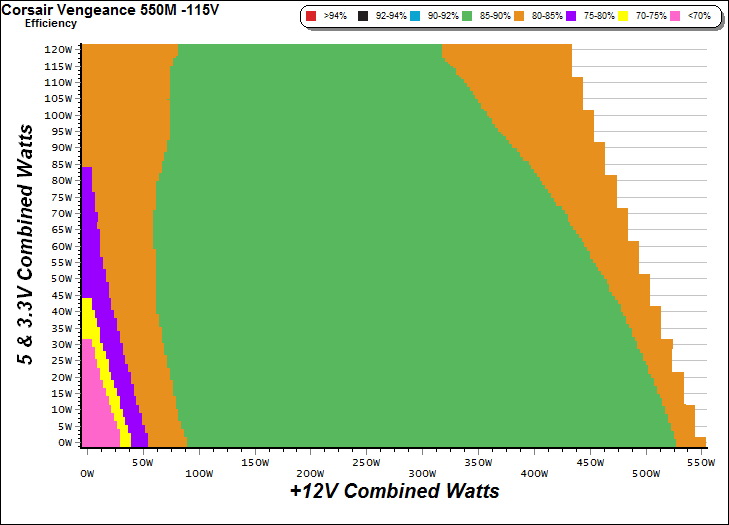Click the red >94% legend swatch
This screenshot has width=729, height=525.
pyautogui.click(x=312, y=17)
